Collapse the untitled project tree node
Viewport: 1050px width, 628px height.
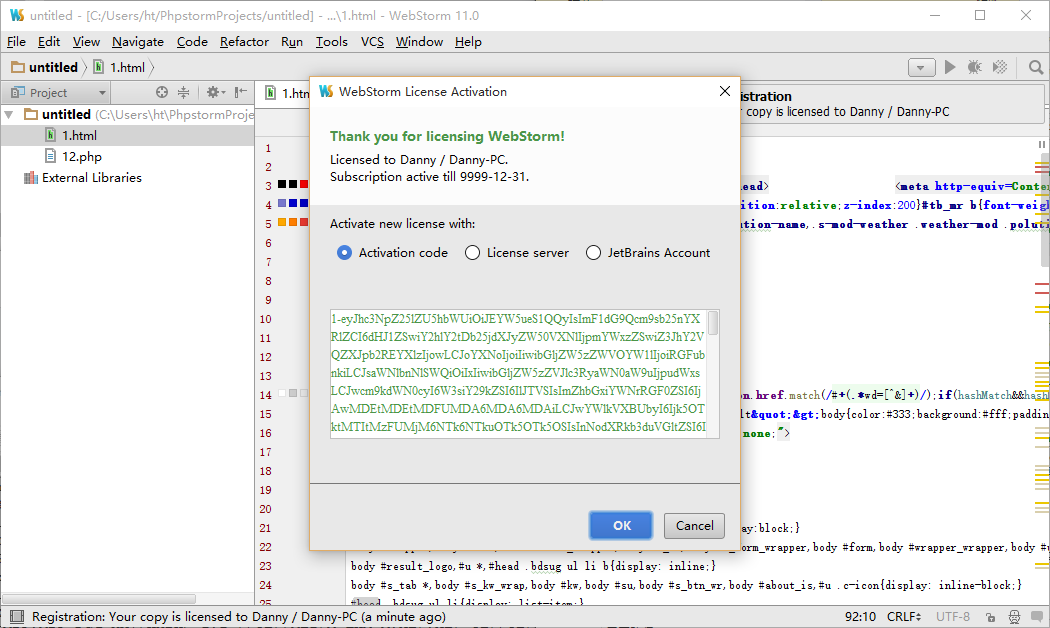coord(9,115)
